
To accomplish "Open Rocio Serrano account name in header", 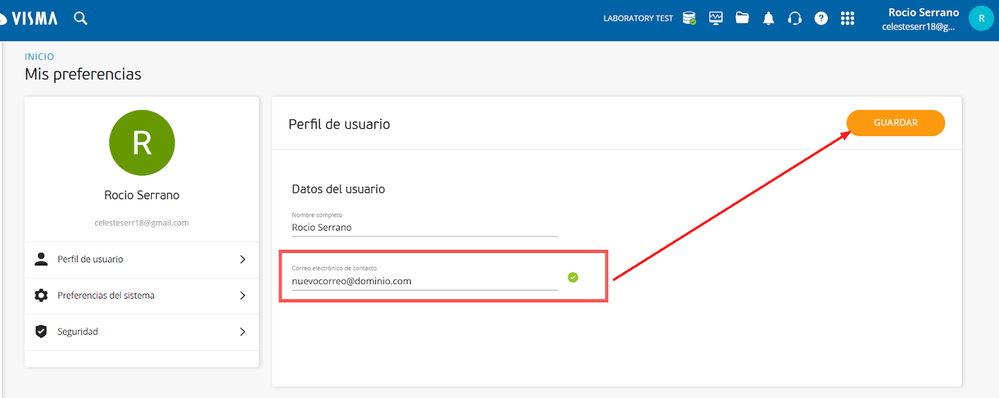I will [x=923, y=12].
